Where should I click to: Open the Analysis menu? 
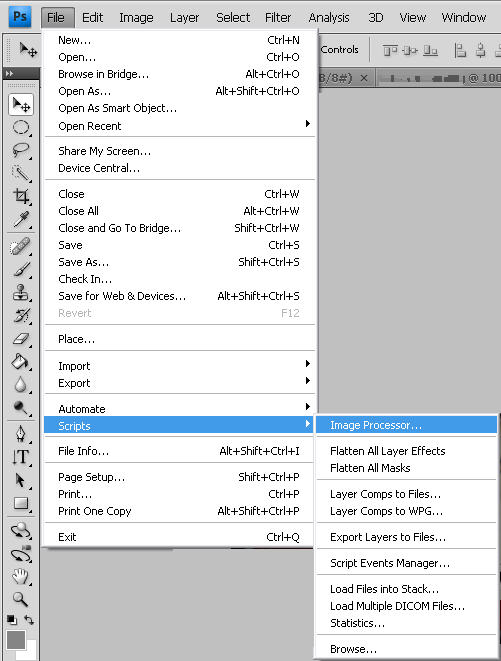click(329, 18)
